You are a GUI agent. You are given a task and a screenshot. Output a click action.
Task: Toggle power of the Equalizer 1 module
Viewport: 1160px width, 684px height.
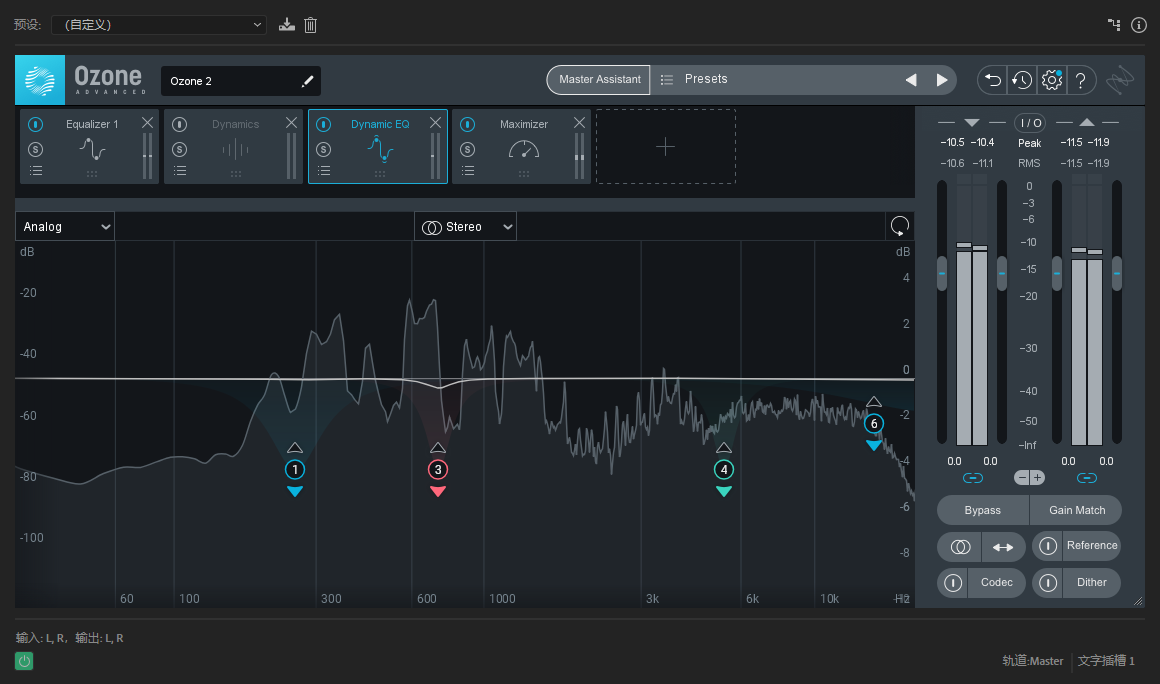click(36, 124)
